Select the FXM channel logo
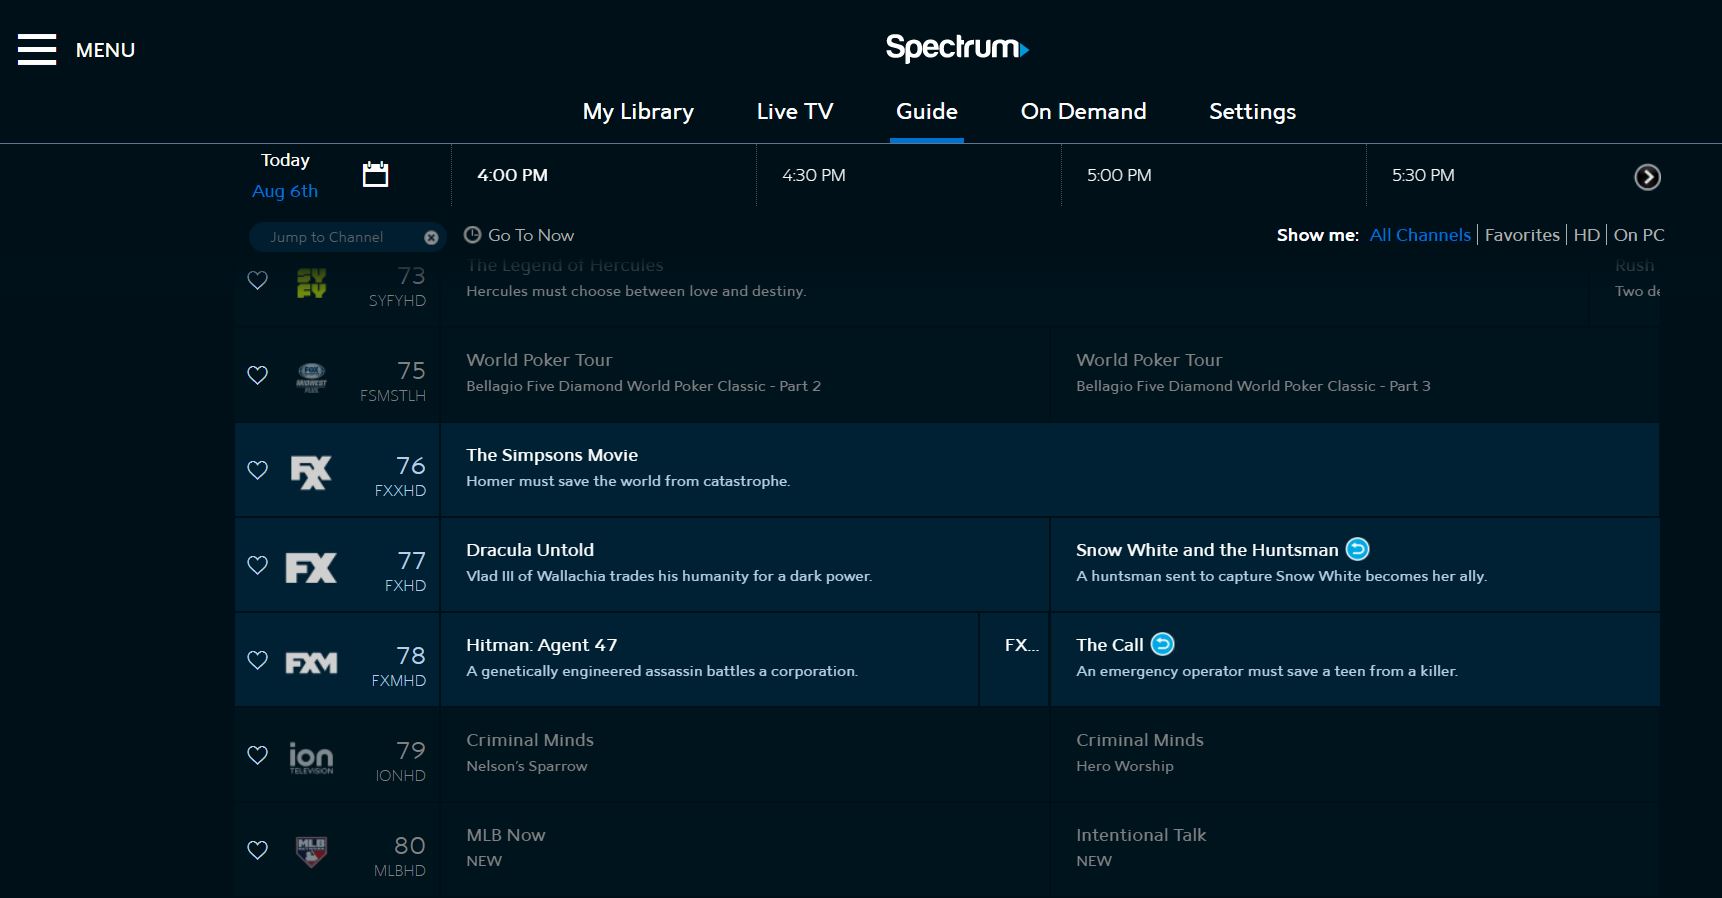 [x=311, y=662]
